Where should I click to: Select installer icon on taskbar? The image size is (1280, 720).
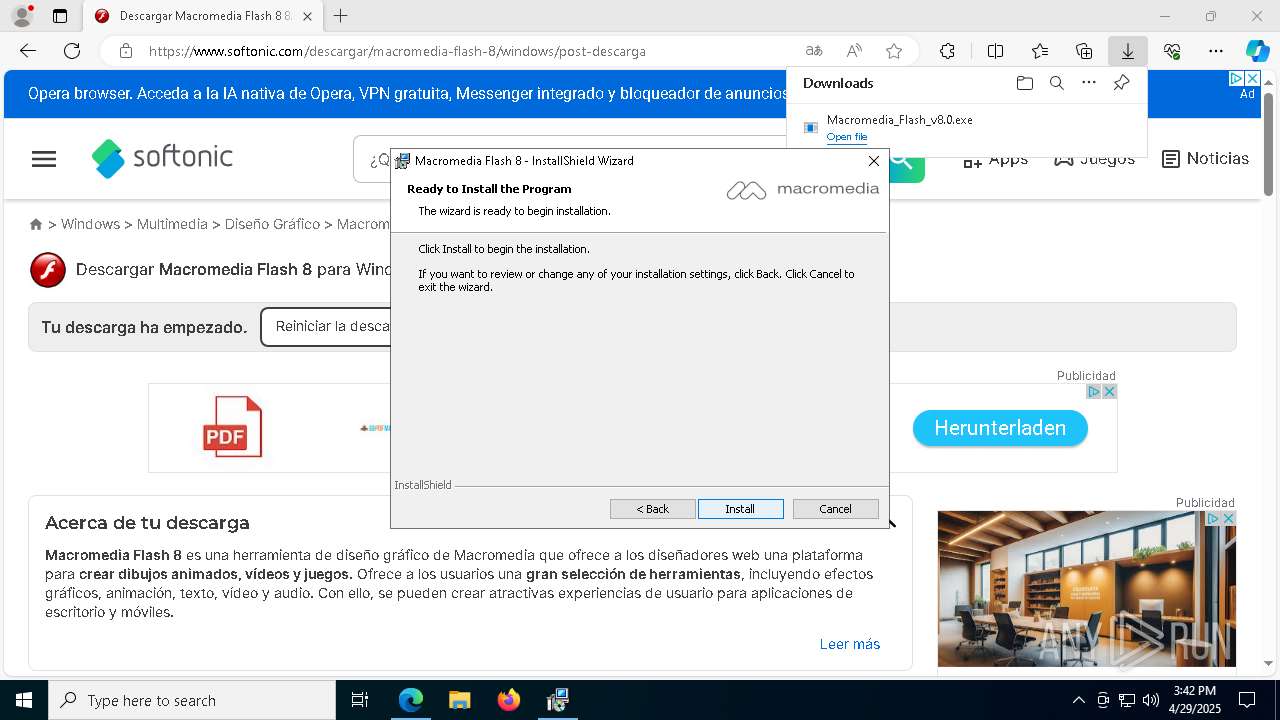[x=557, y=700]
